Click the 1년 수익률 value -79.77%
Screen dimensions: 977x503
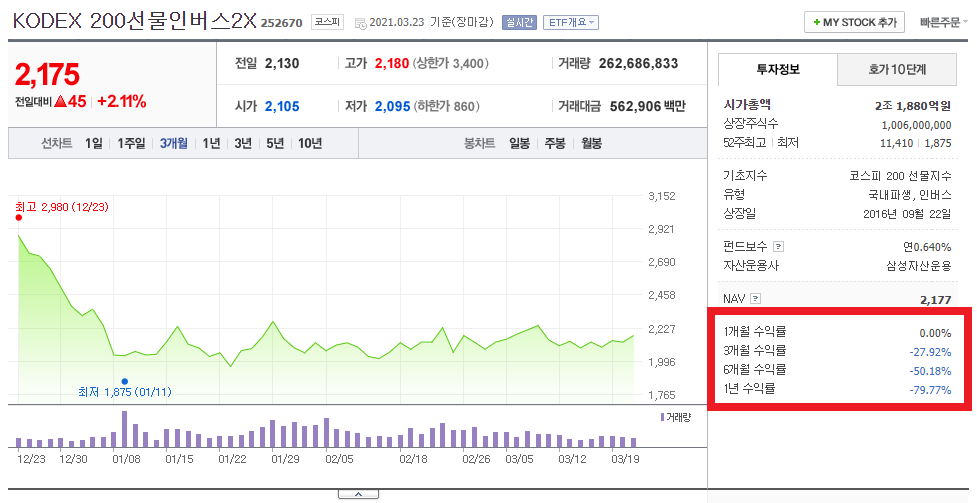click(930, 391)
